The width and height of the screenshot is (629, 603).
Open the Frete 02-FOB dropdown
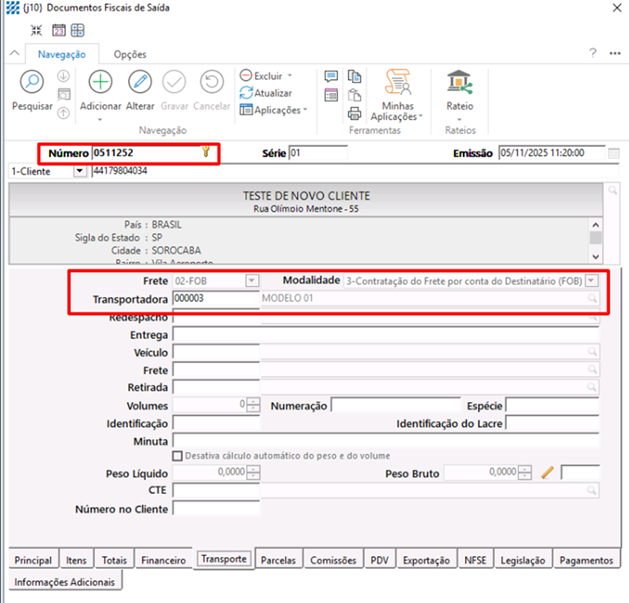(x=252, y=281)
